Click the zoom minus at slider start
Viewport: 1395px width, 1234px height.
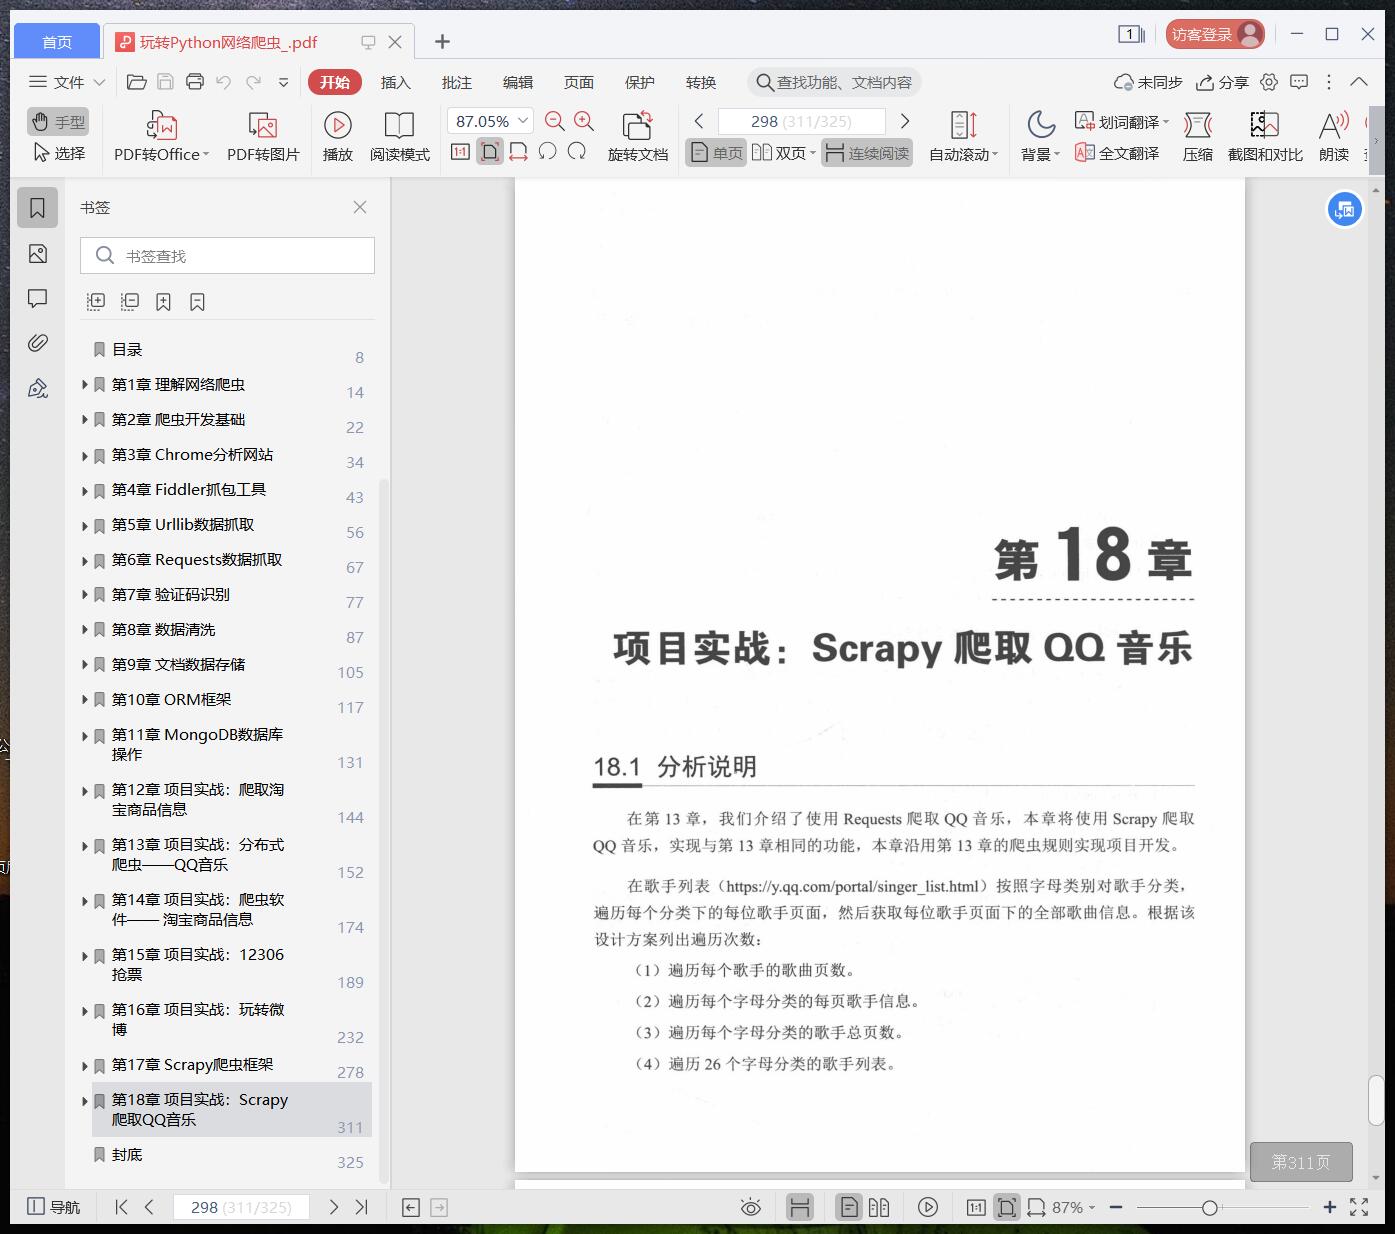1116,1207
